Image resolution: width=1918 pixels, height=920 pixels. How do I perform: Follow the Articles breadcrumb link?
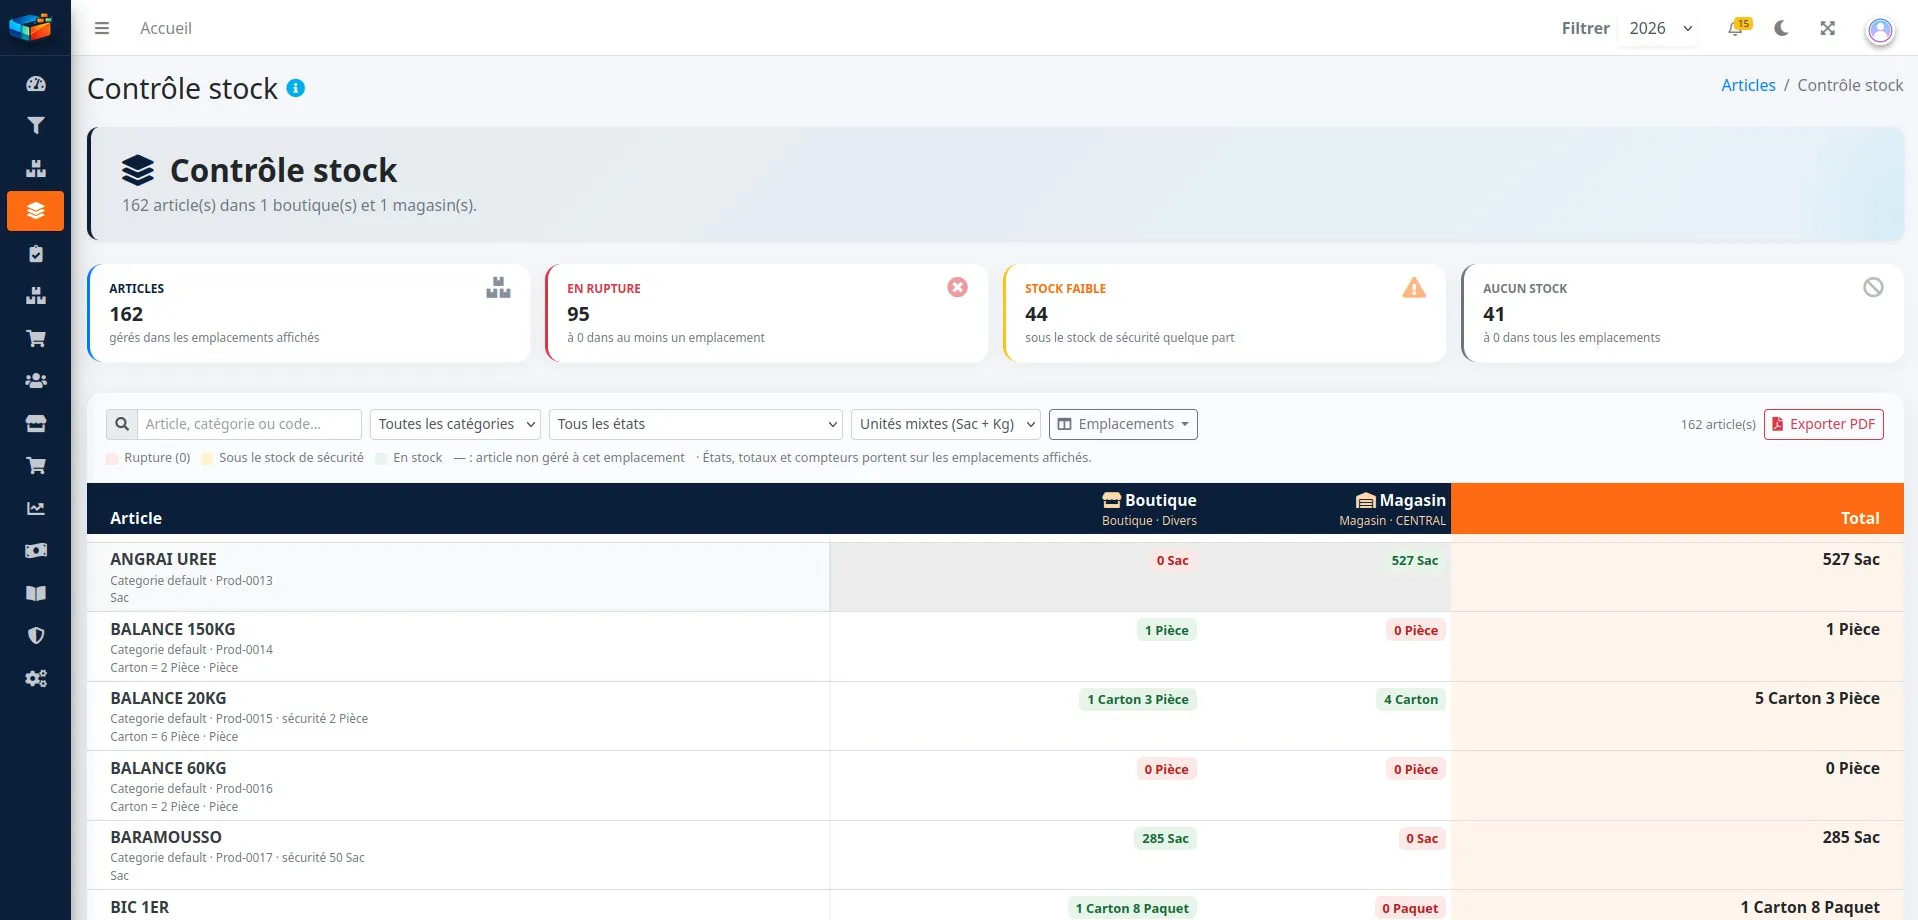[x=1748, y=85]
